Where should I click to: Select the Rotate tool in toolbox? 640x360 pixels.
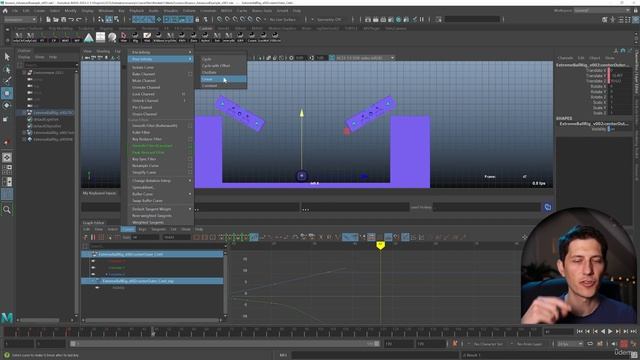pyautogui.click(x=7, y=106)
